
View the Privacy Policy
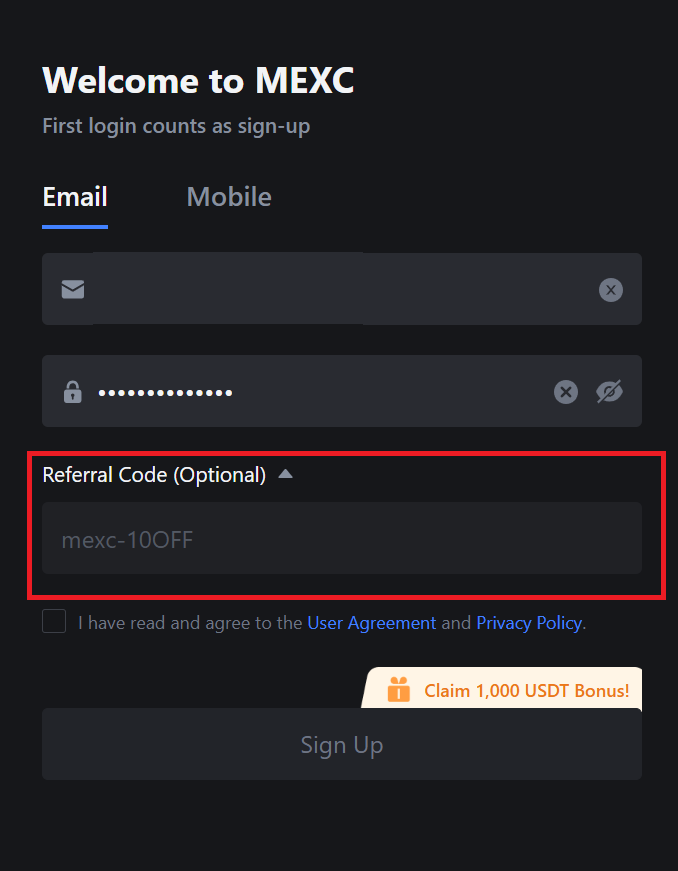point(528,622)
